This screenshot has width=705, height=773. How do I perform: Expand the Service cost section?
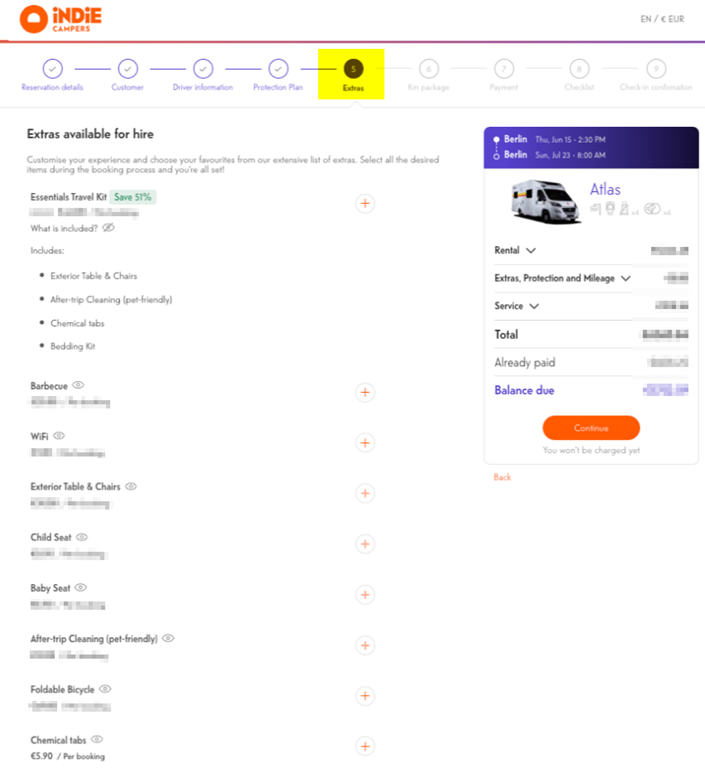click(x=534, y=307)
